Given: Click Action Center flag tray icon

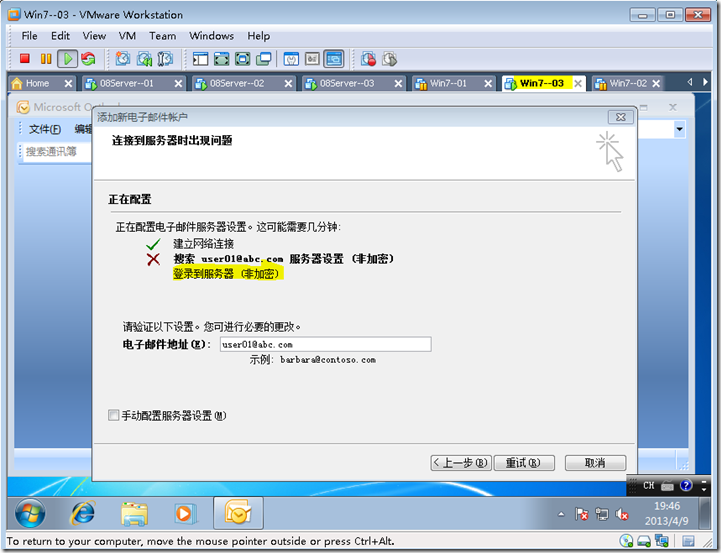Looking at the screenshot, I should point(581,514).
